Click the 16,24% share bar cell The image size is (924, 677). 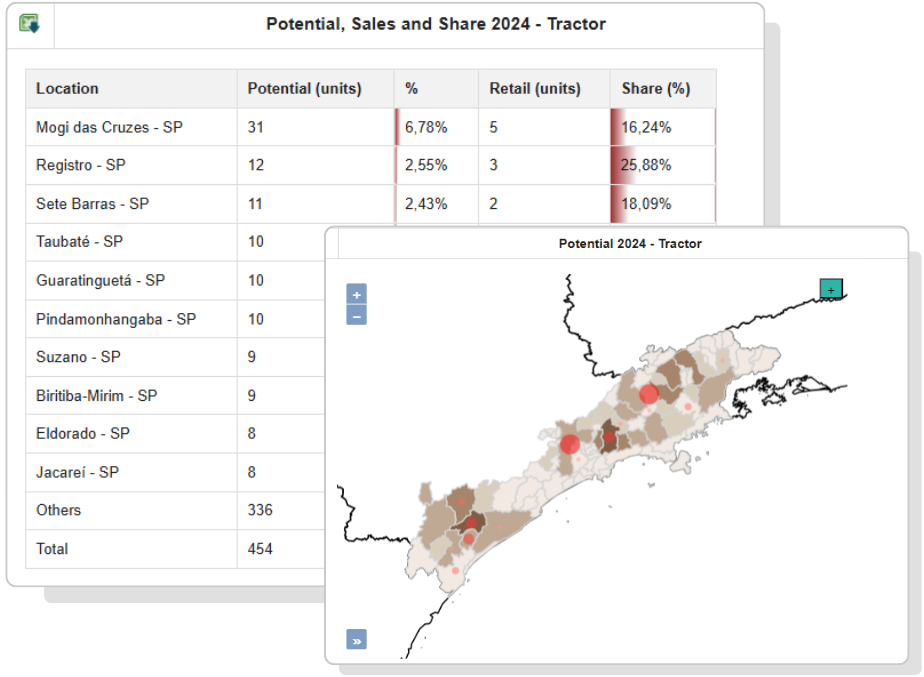(x=662, y=127)
